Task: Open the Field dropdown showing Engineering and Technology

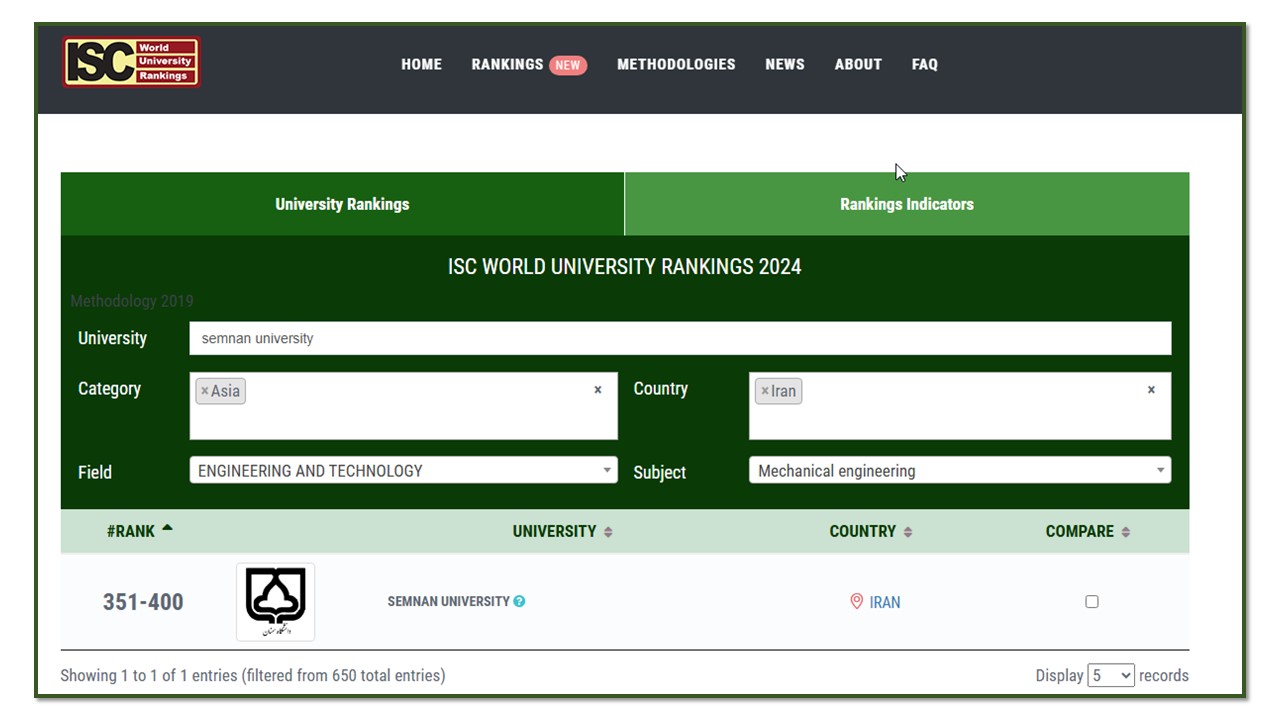Action: [403, 470]
